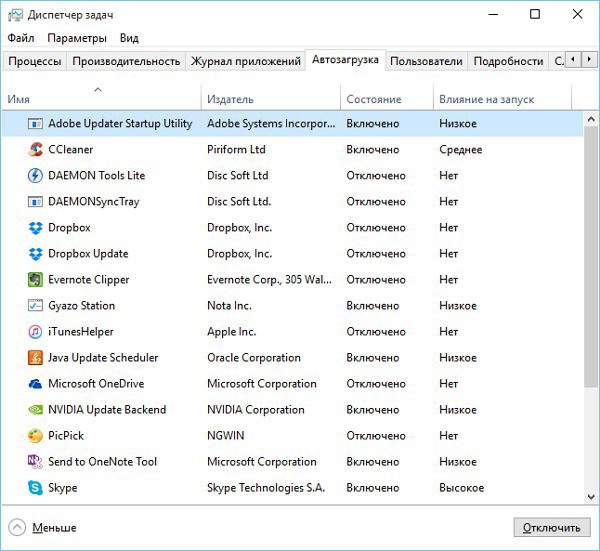
Task: Select the Evernote Clipper icon
Action: pos(35,280)
